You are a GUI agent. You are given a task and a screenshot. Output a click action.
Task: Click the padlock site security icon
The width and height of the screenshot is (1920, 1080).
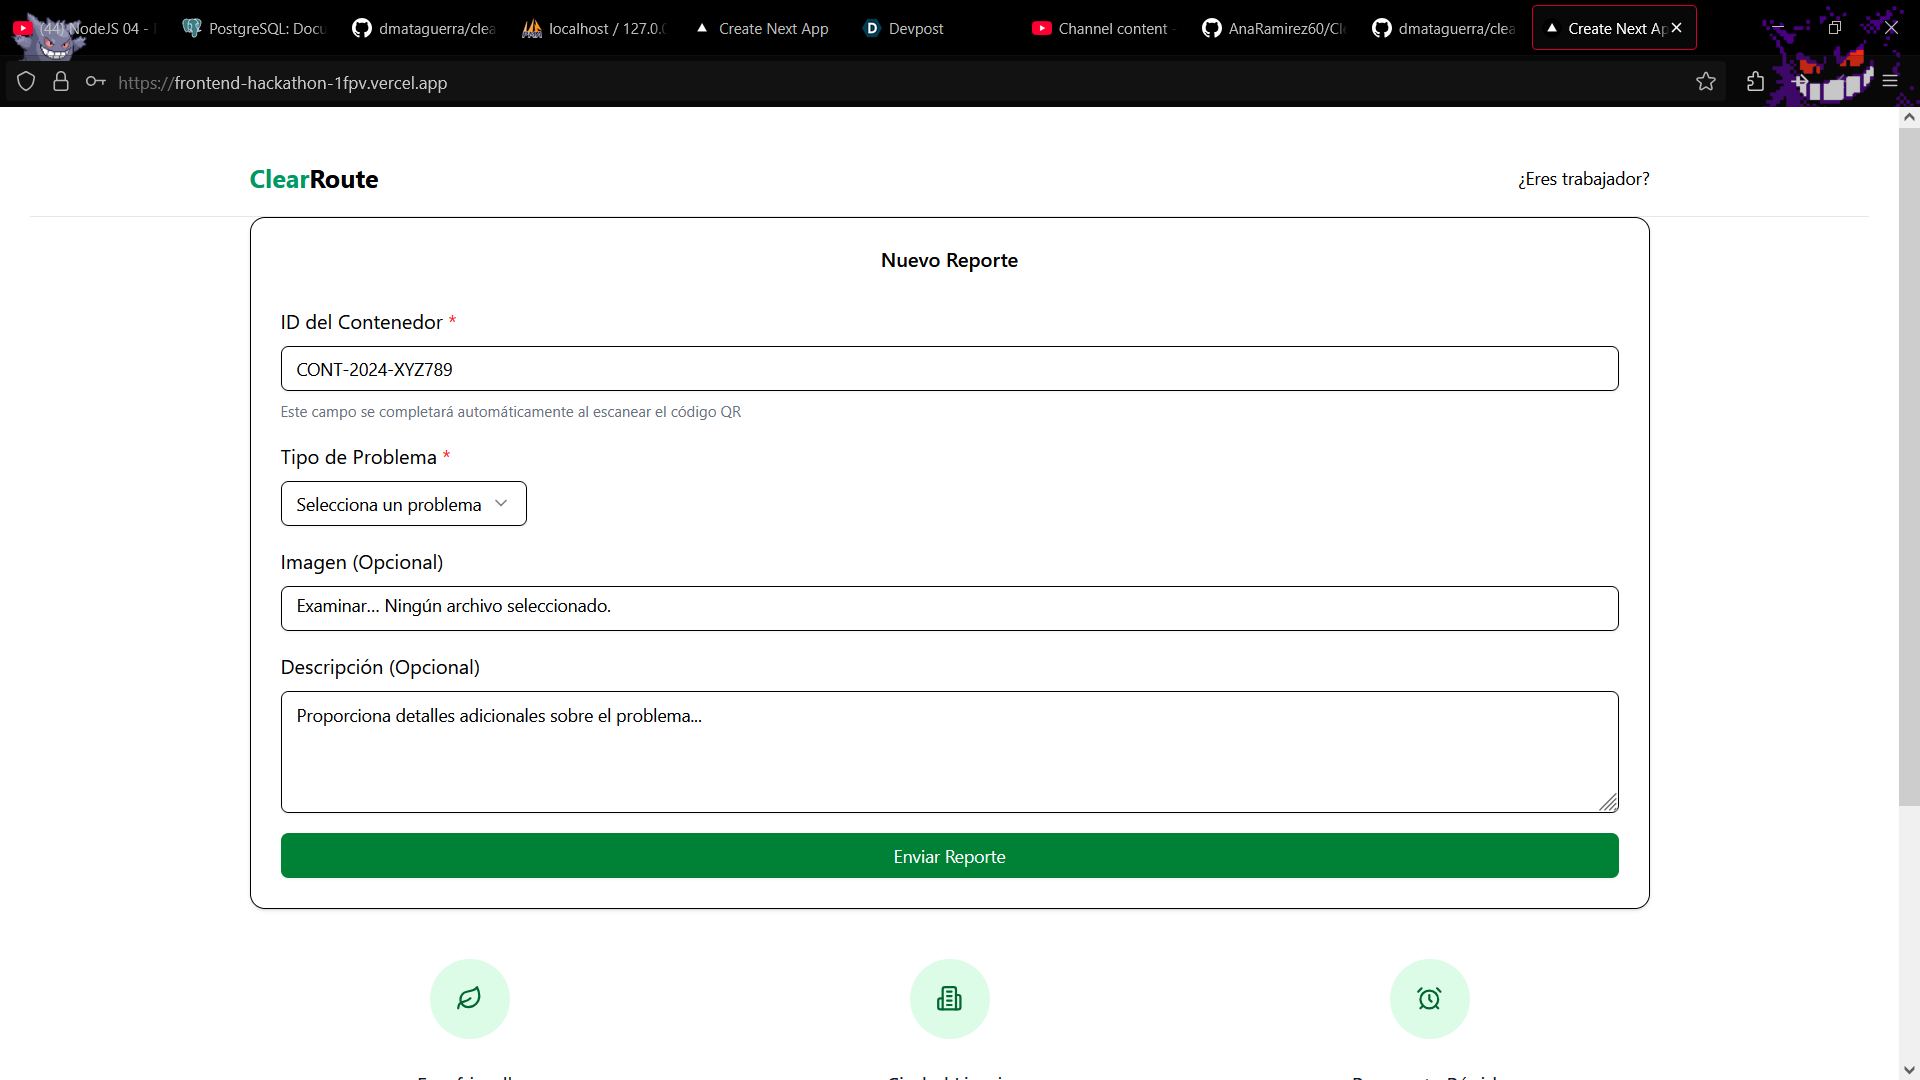(61, 82)
